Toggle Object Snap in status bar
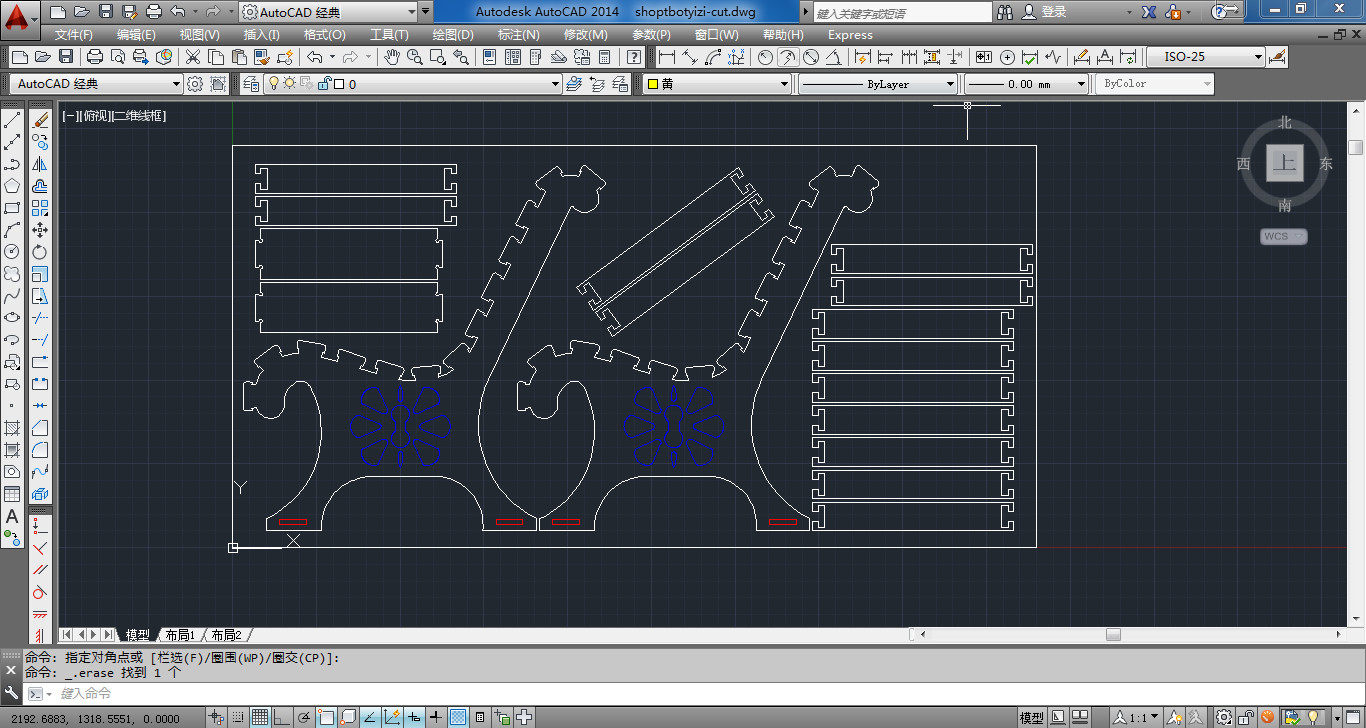Image resolution: width=1366 pixels, height=728 pixels. click(x=326, y=717)
